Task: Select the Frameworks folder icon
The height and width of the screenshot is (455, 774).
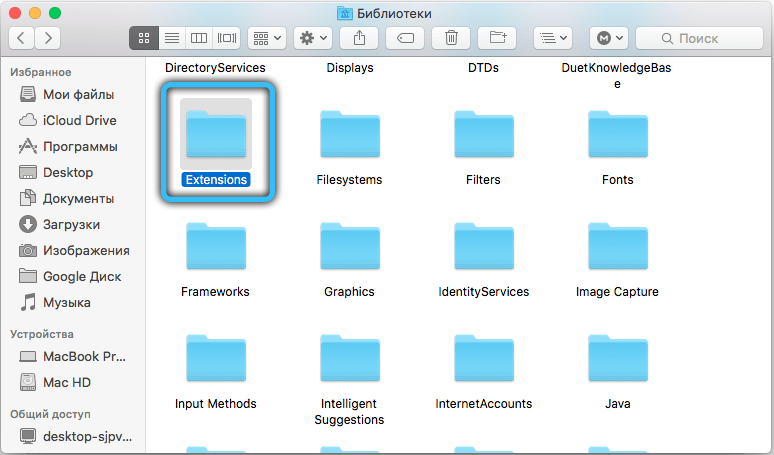Action: tap(216, 246)
